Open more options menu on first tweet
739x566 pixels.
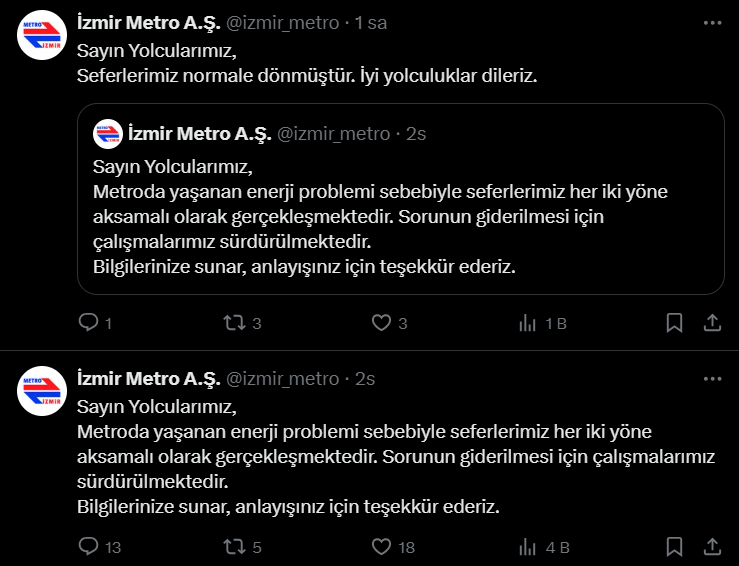click(712, 23)
